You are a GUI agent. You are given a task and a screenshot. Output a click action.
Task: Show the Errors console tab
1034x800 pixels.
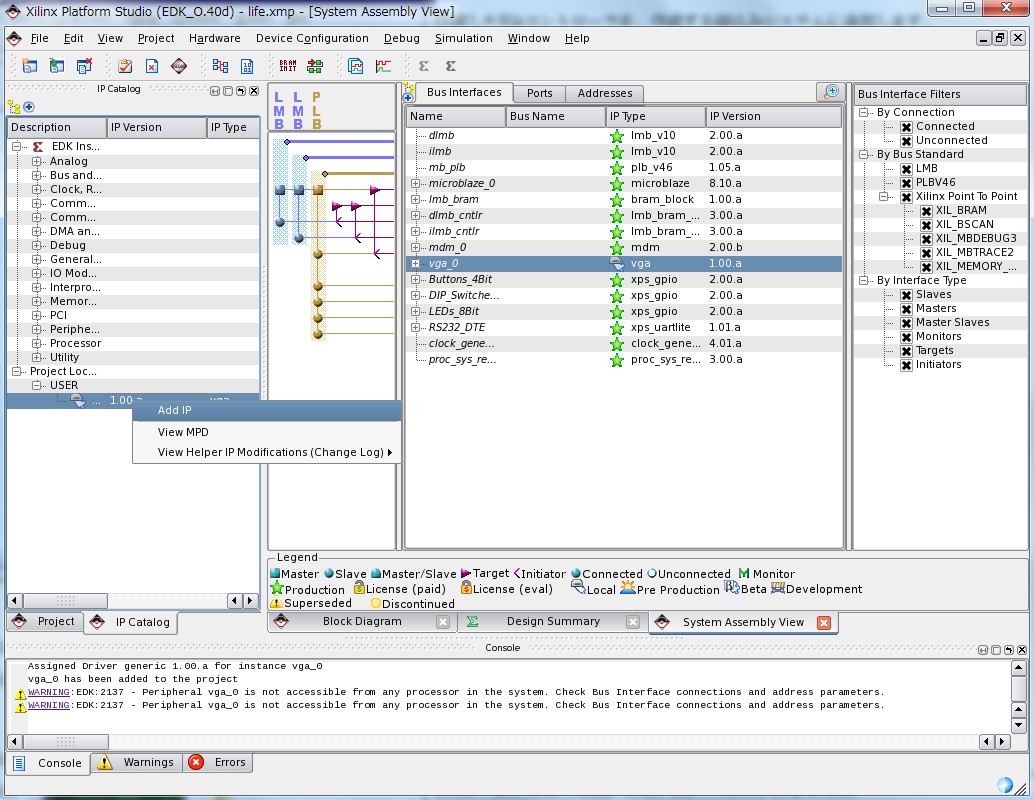pyautogui.click(x=218, y=762)
